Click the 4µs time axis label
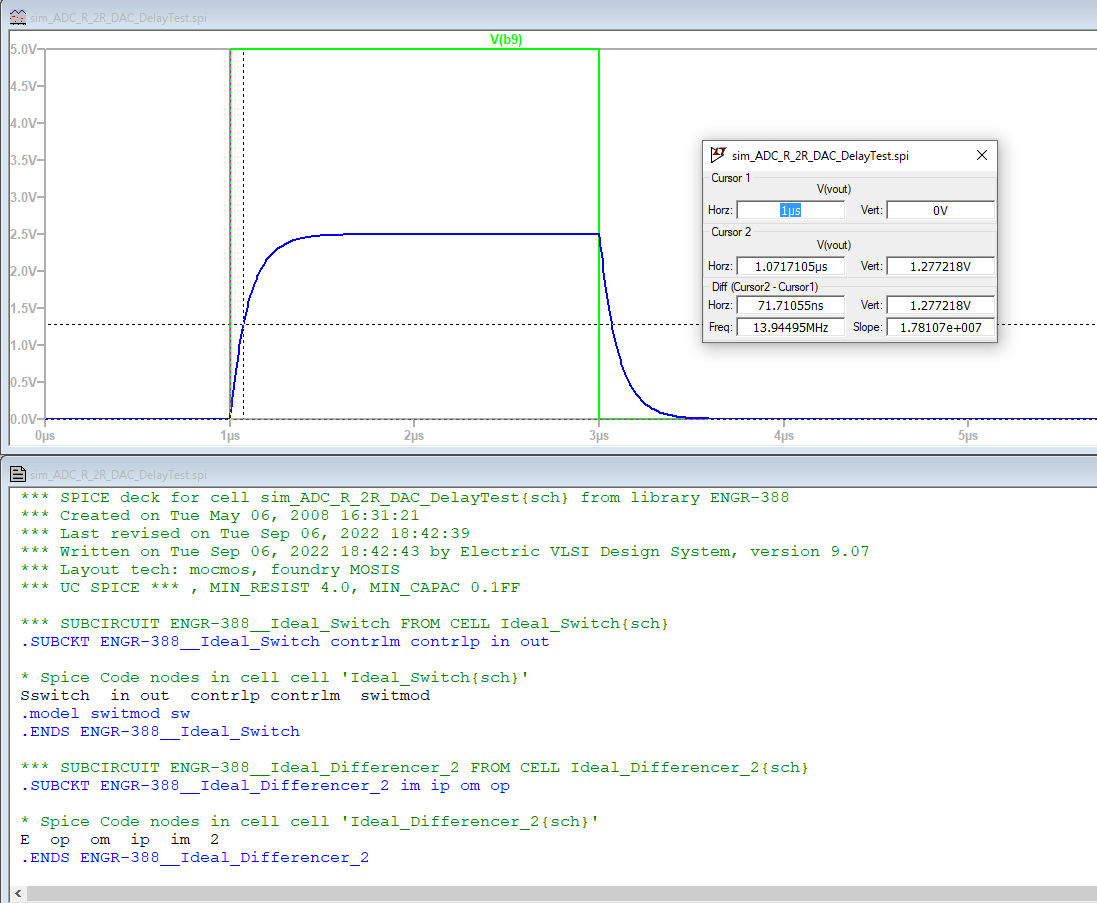The height and width of the screenshot is (903, 1097). click(x=784, y=436)
